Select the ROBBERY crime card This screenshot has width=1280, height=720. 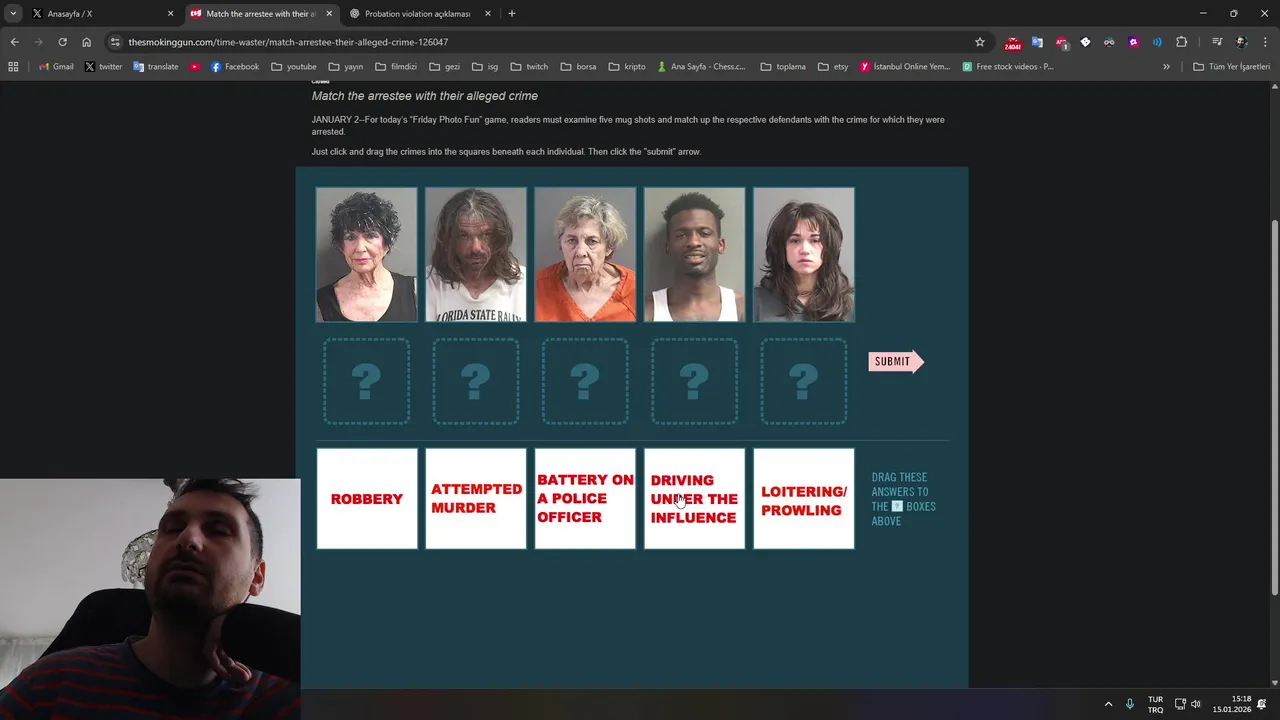pyautogui.click(x=367, y=498)
